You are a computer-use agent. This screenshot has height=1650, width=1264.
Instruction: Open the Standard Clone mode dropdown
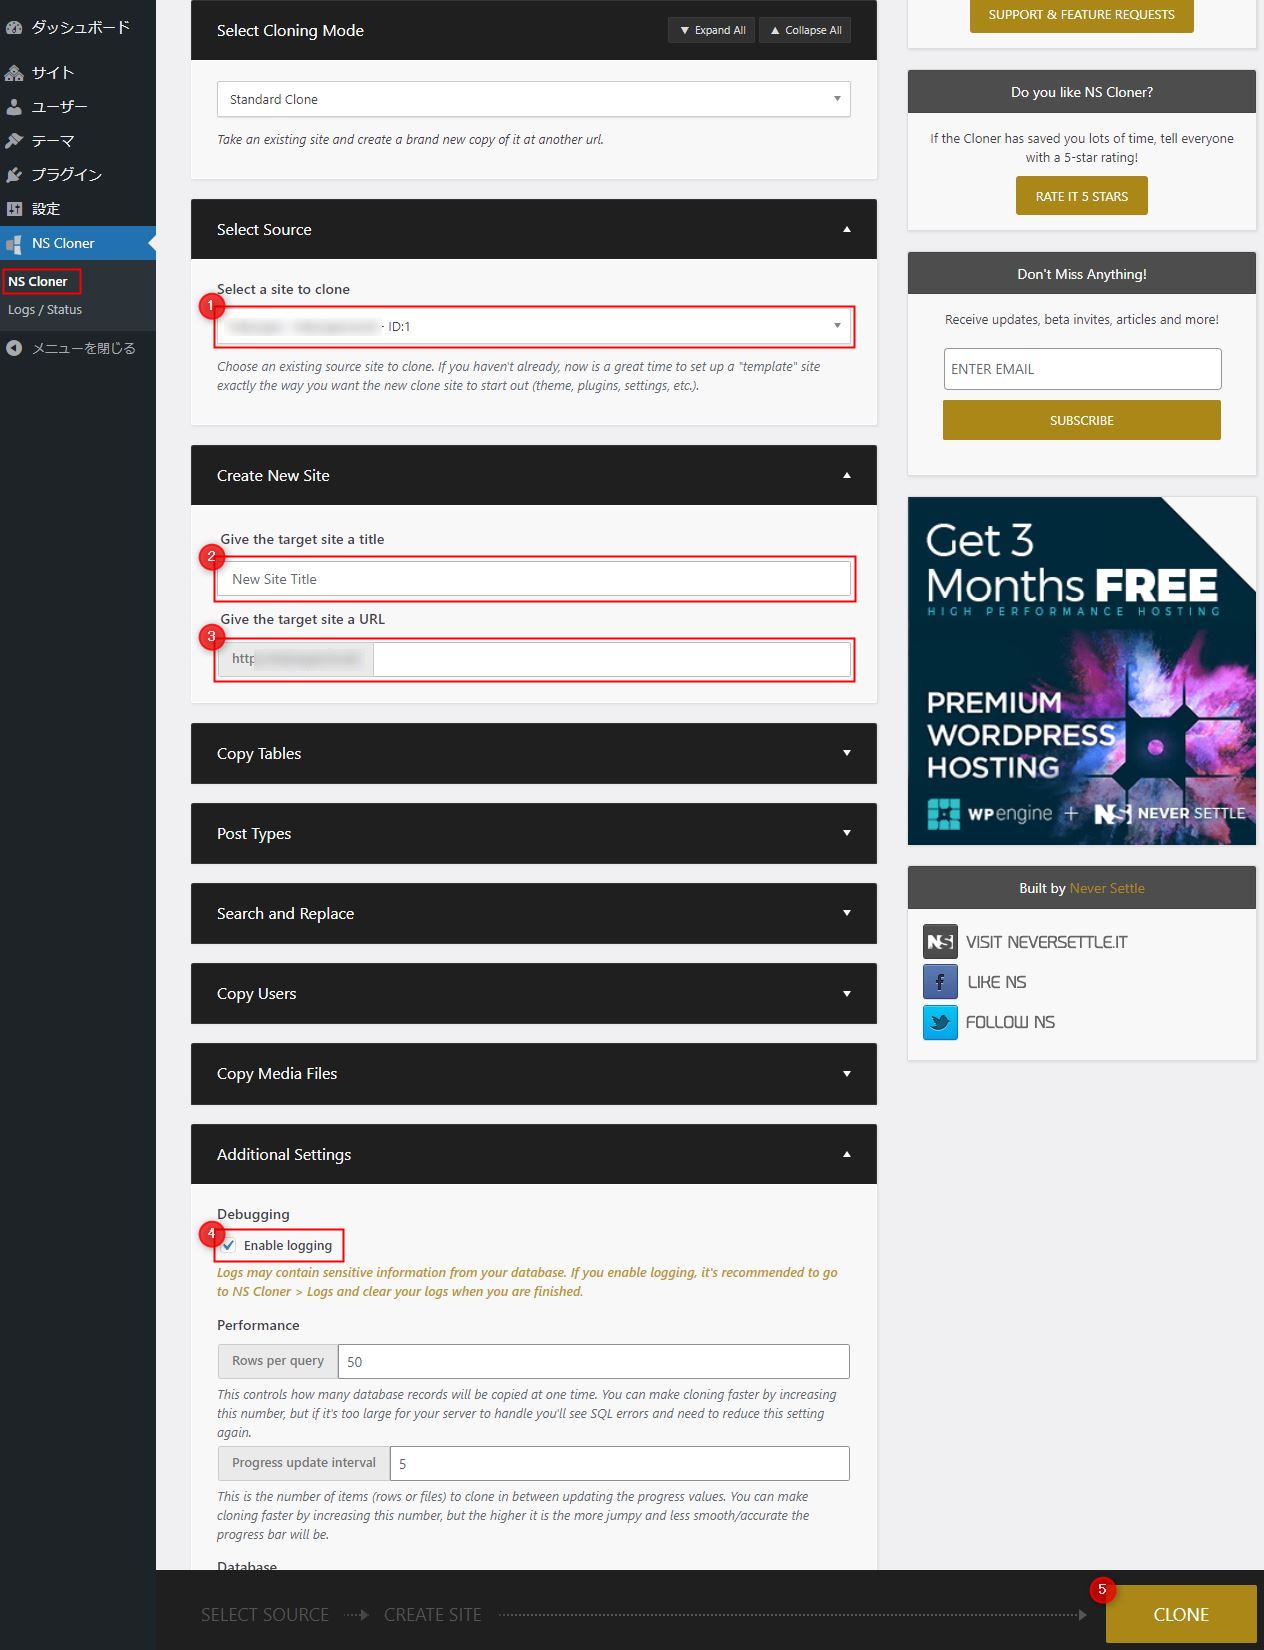tap(533, 99)
